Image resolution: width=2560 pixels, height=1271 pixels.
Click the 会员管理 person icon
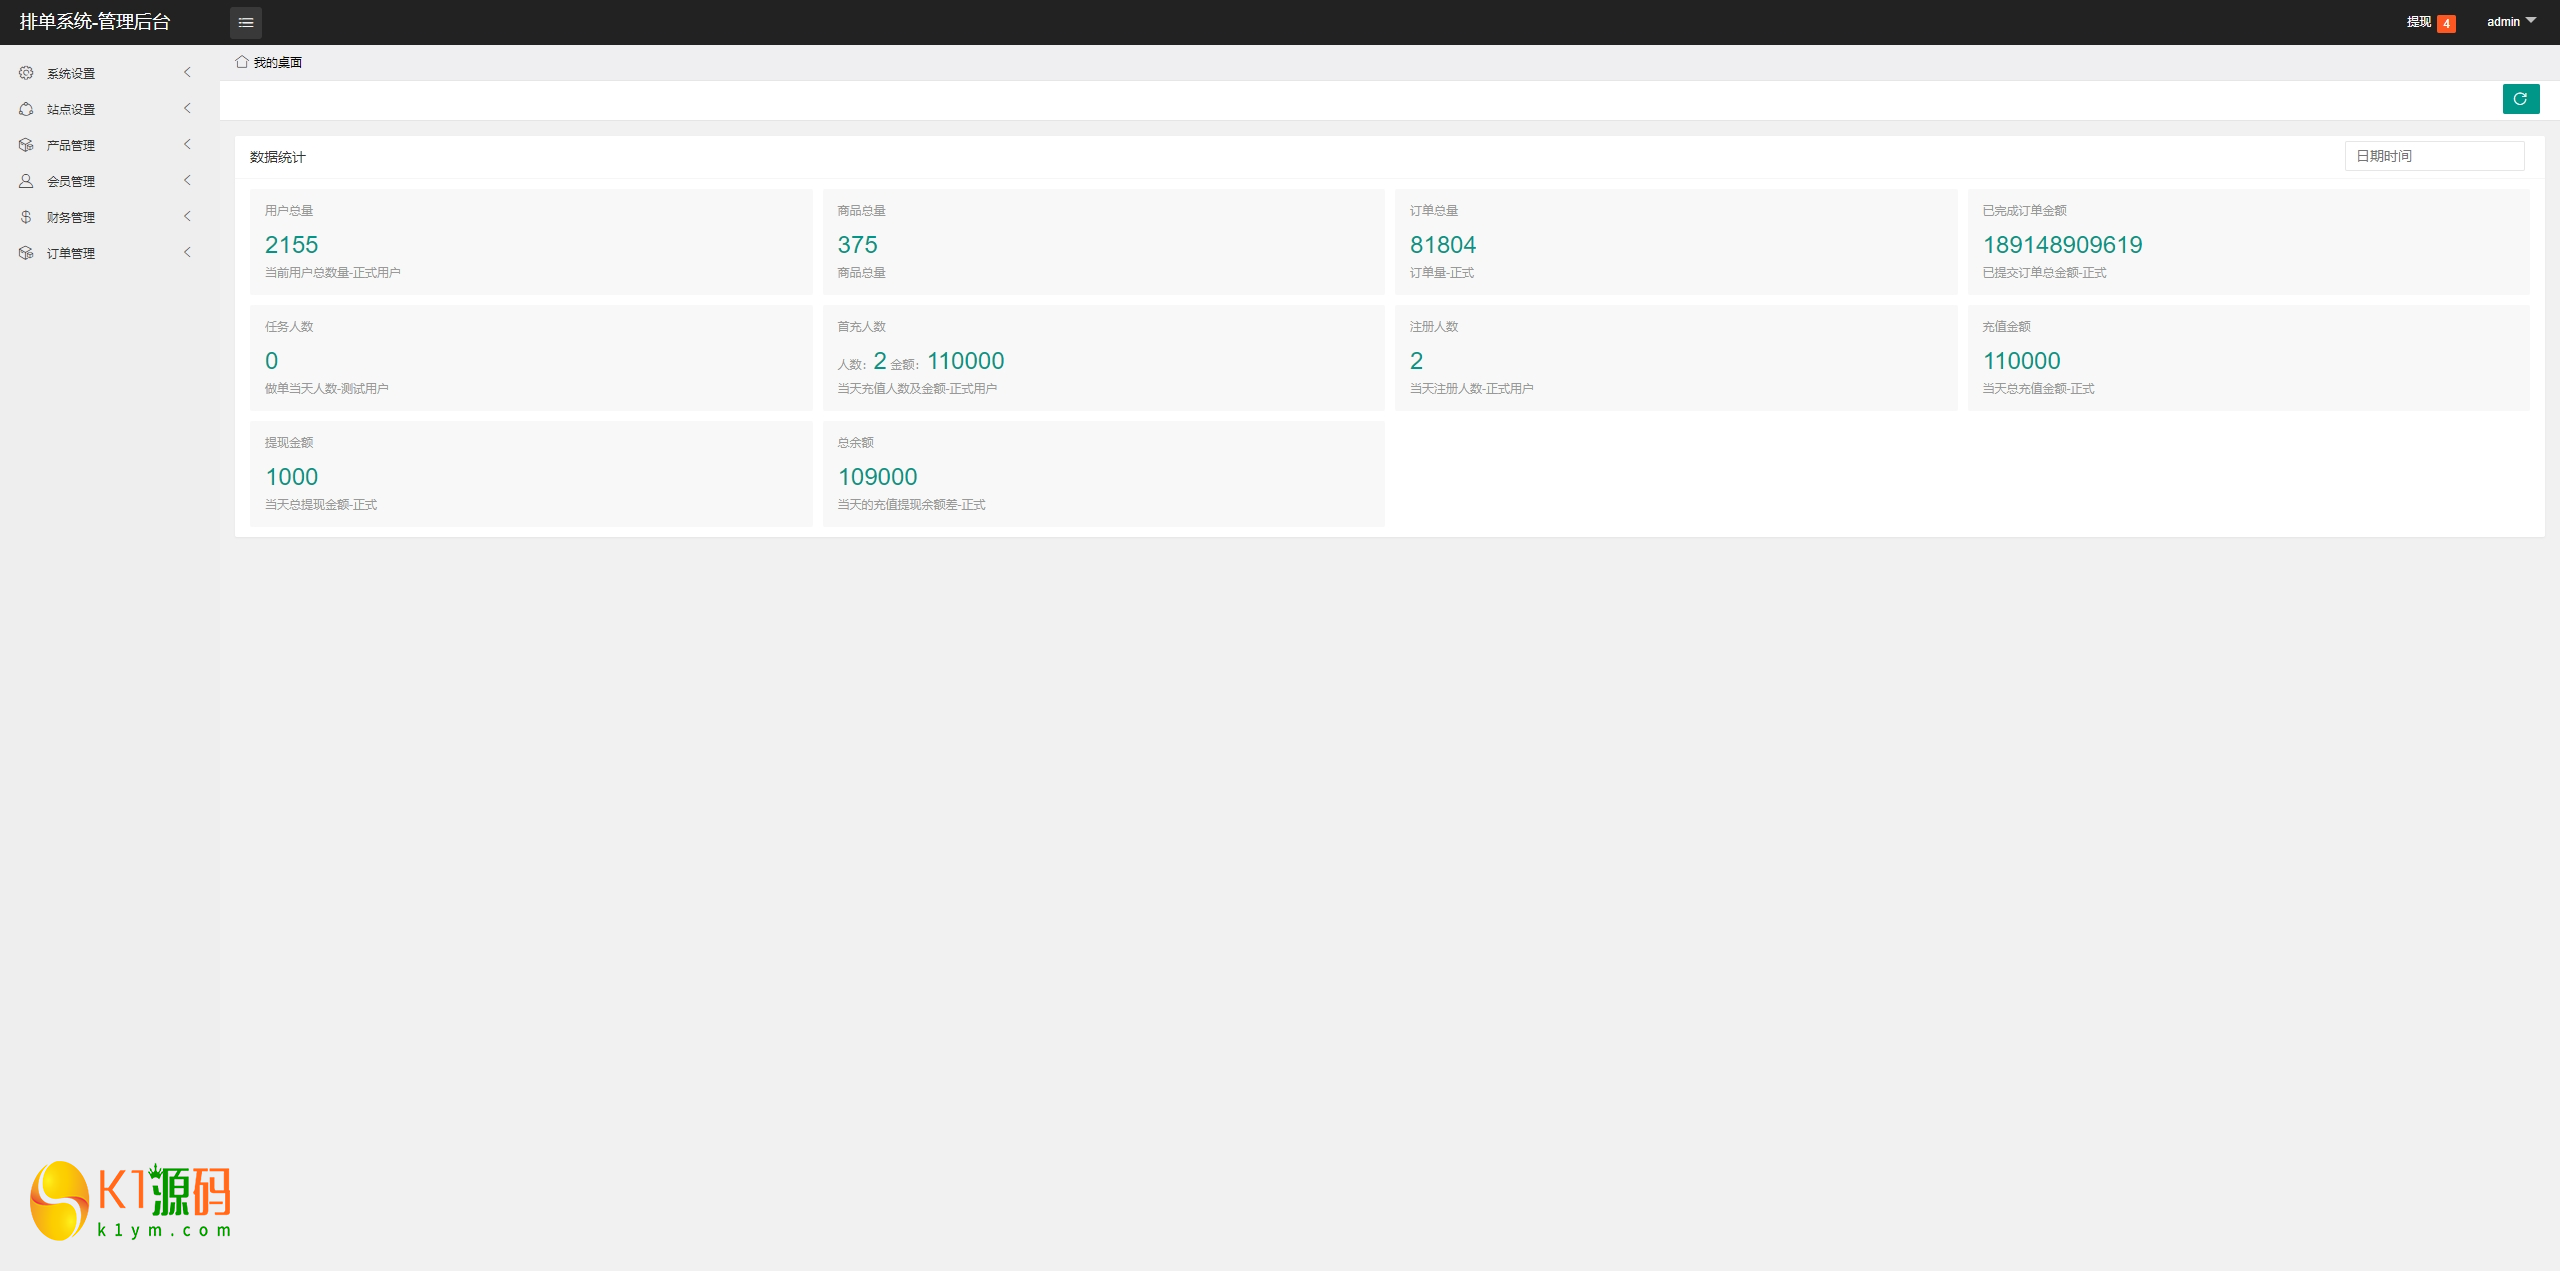pos(26,181)
